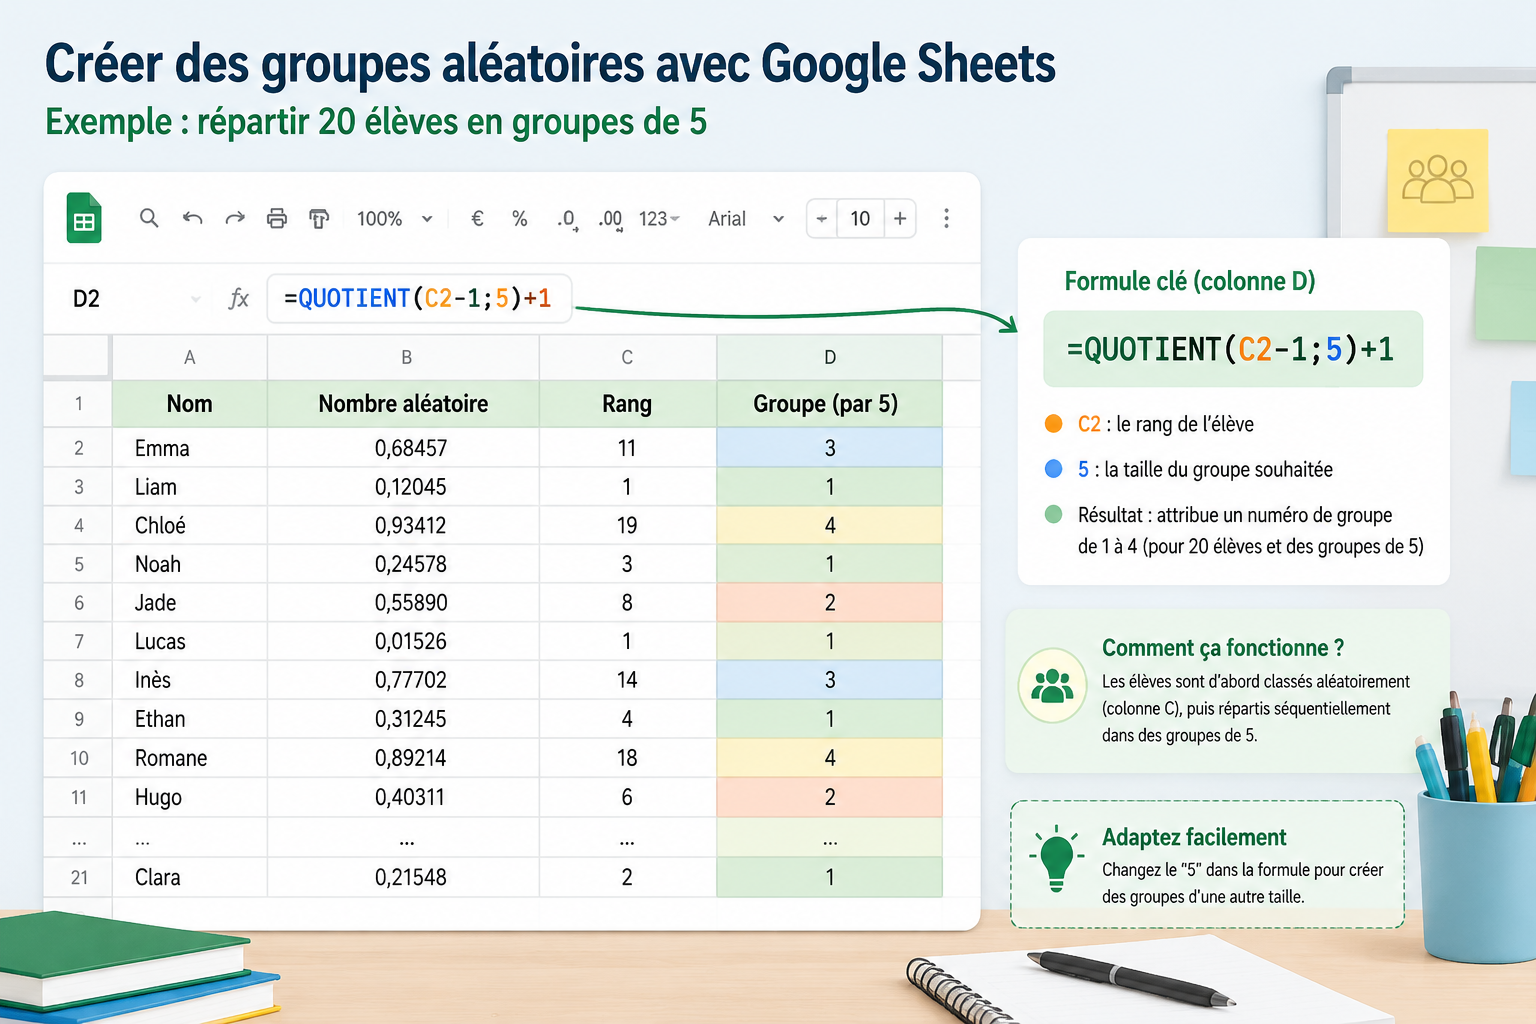The width and height of the screenshot is (1536, 1024).
Task: Click the value 0,21548
Action: [x=410, y=877]
